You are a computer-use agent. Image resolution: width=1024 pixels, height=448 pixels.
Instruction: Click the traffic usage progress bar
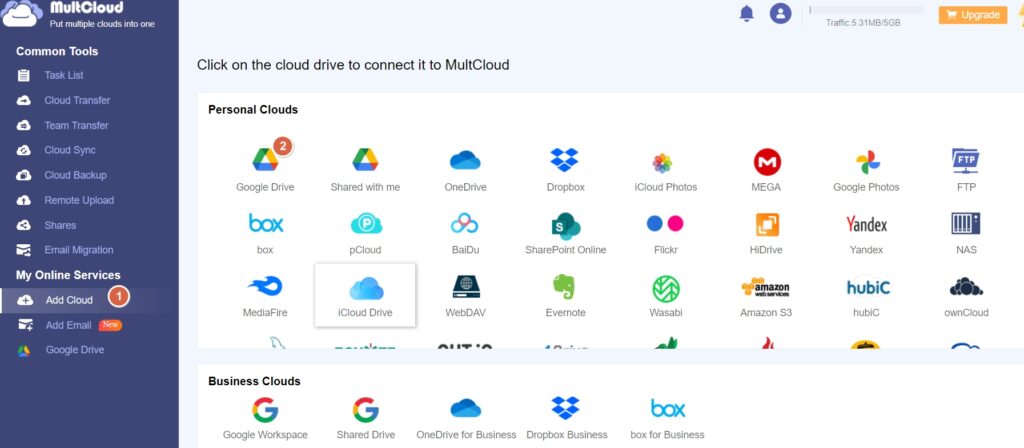point(866,10)
